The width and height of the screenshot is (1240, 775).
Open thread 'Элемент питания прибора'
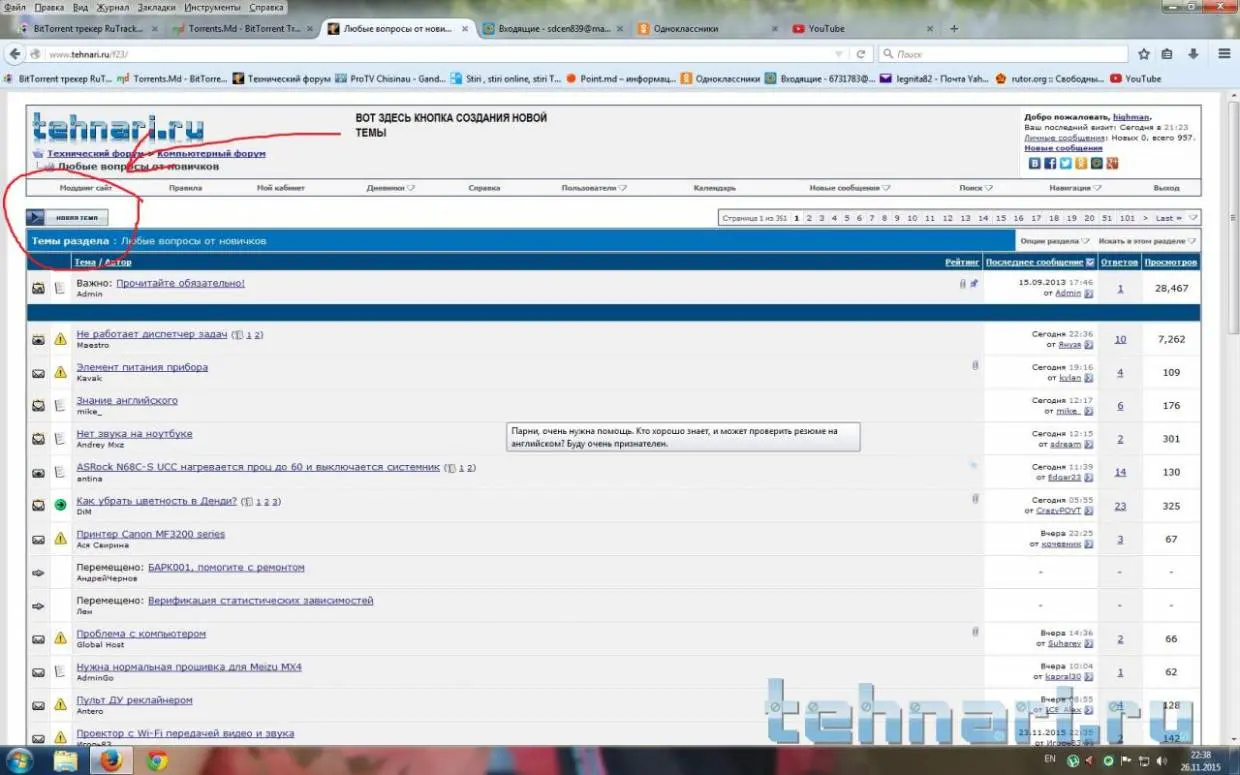pos(142,367)
